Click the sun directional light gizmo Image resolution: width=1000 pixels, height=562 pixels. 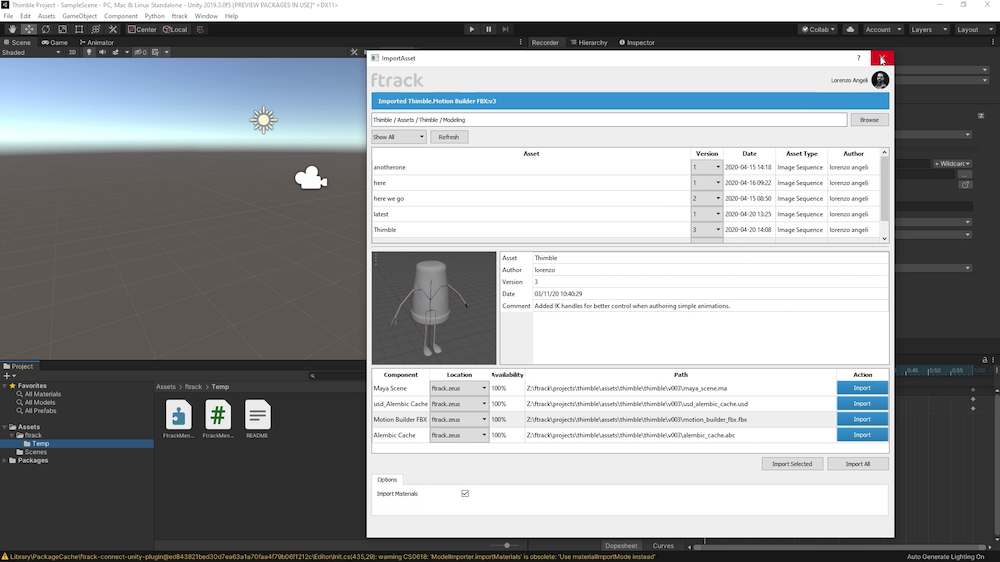pyautogui.click(x=263, y=120)
